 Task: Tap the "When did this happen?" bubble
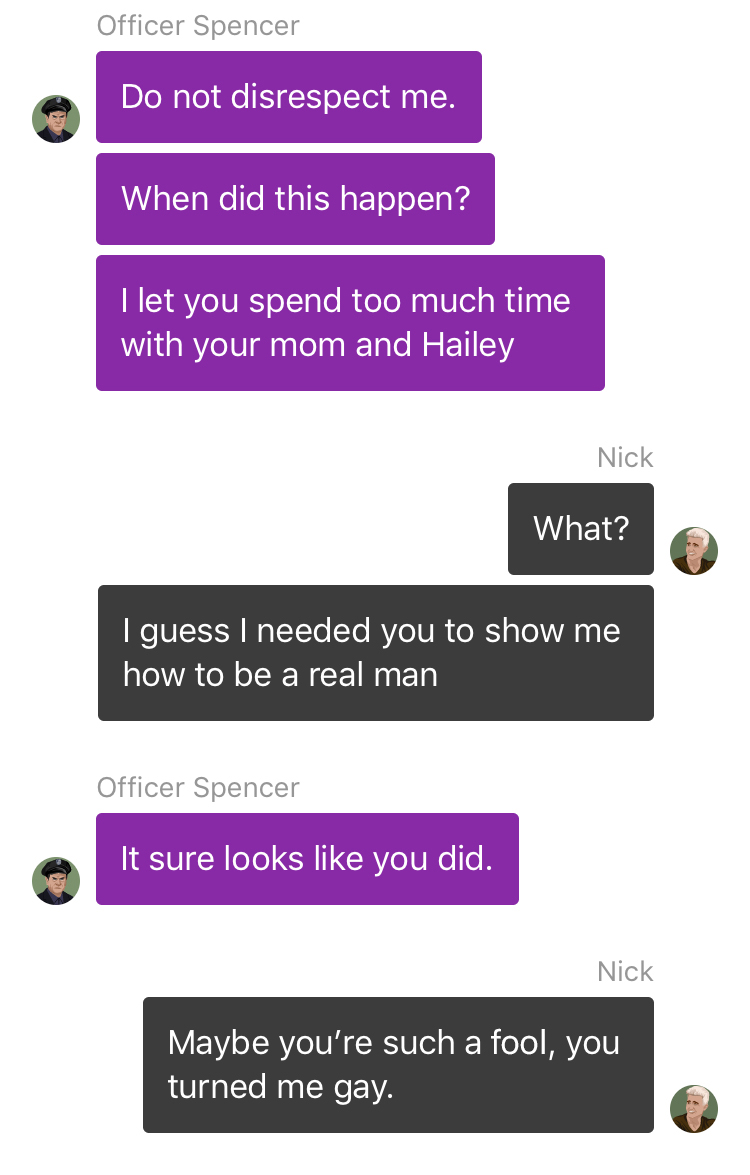click(295, 199)
